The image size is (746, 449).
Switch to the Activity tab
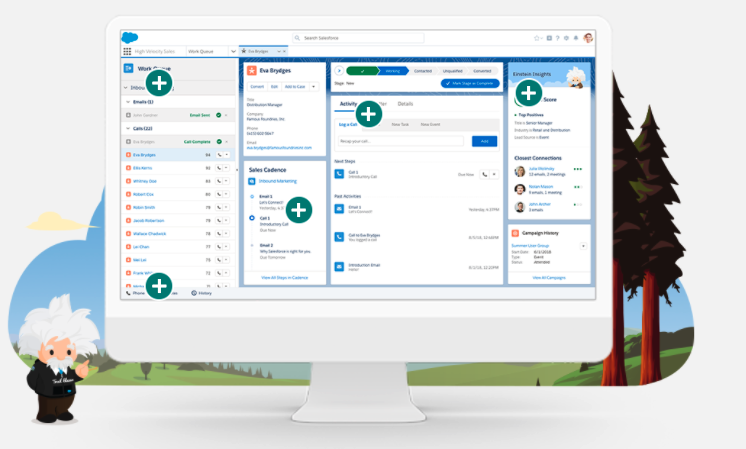click(348, 104)
